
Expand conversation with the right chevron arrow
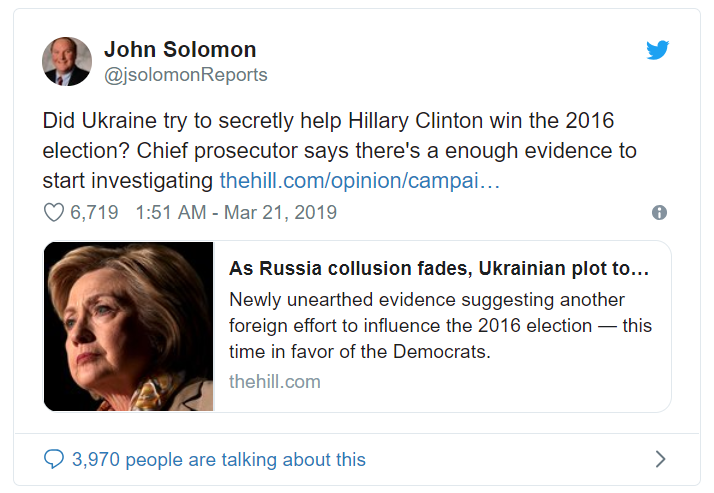[659, 460]
